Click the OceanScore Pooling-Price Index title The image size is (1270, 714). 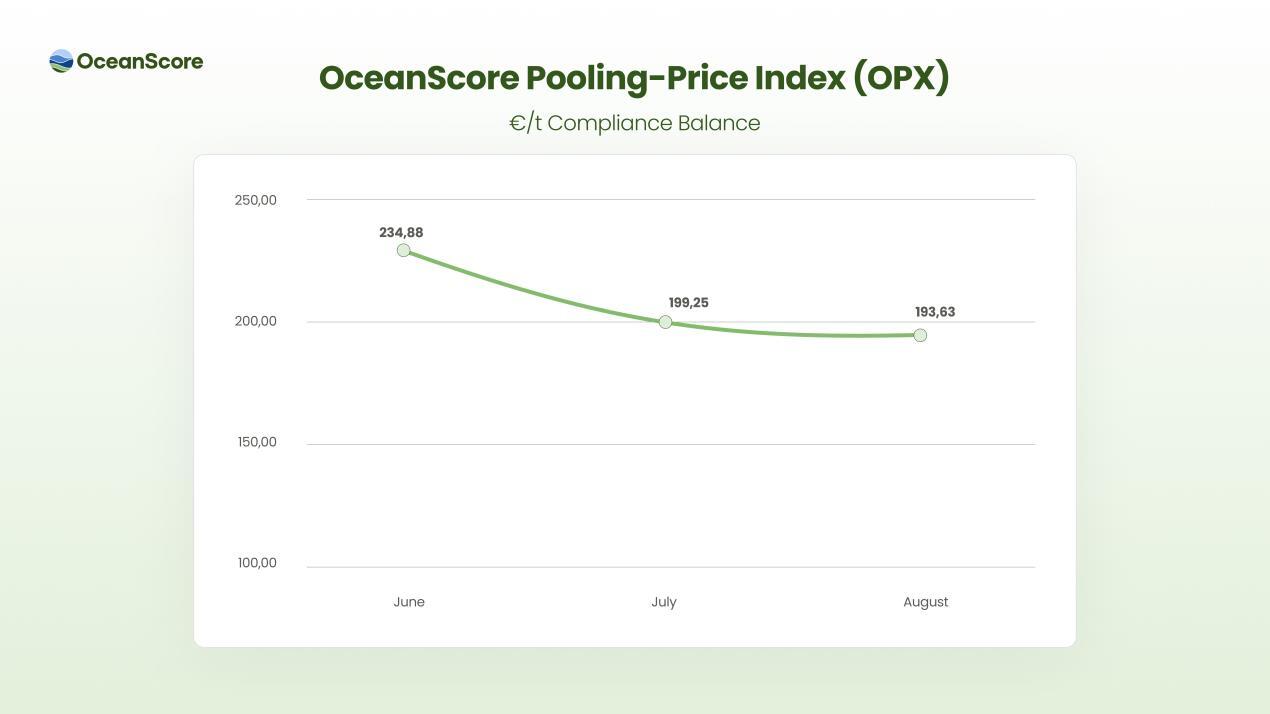(x=634, y=78)
